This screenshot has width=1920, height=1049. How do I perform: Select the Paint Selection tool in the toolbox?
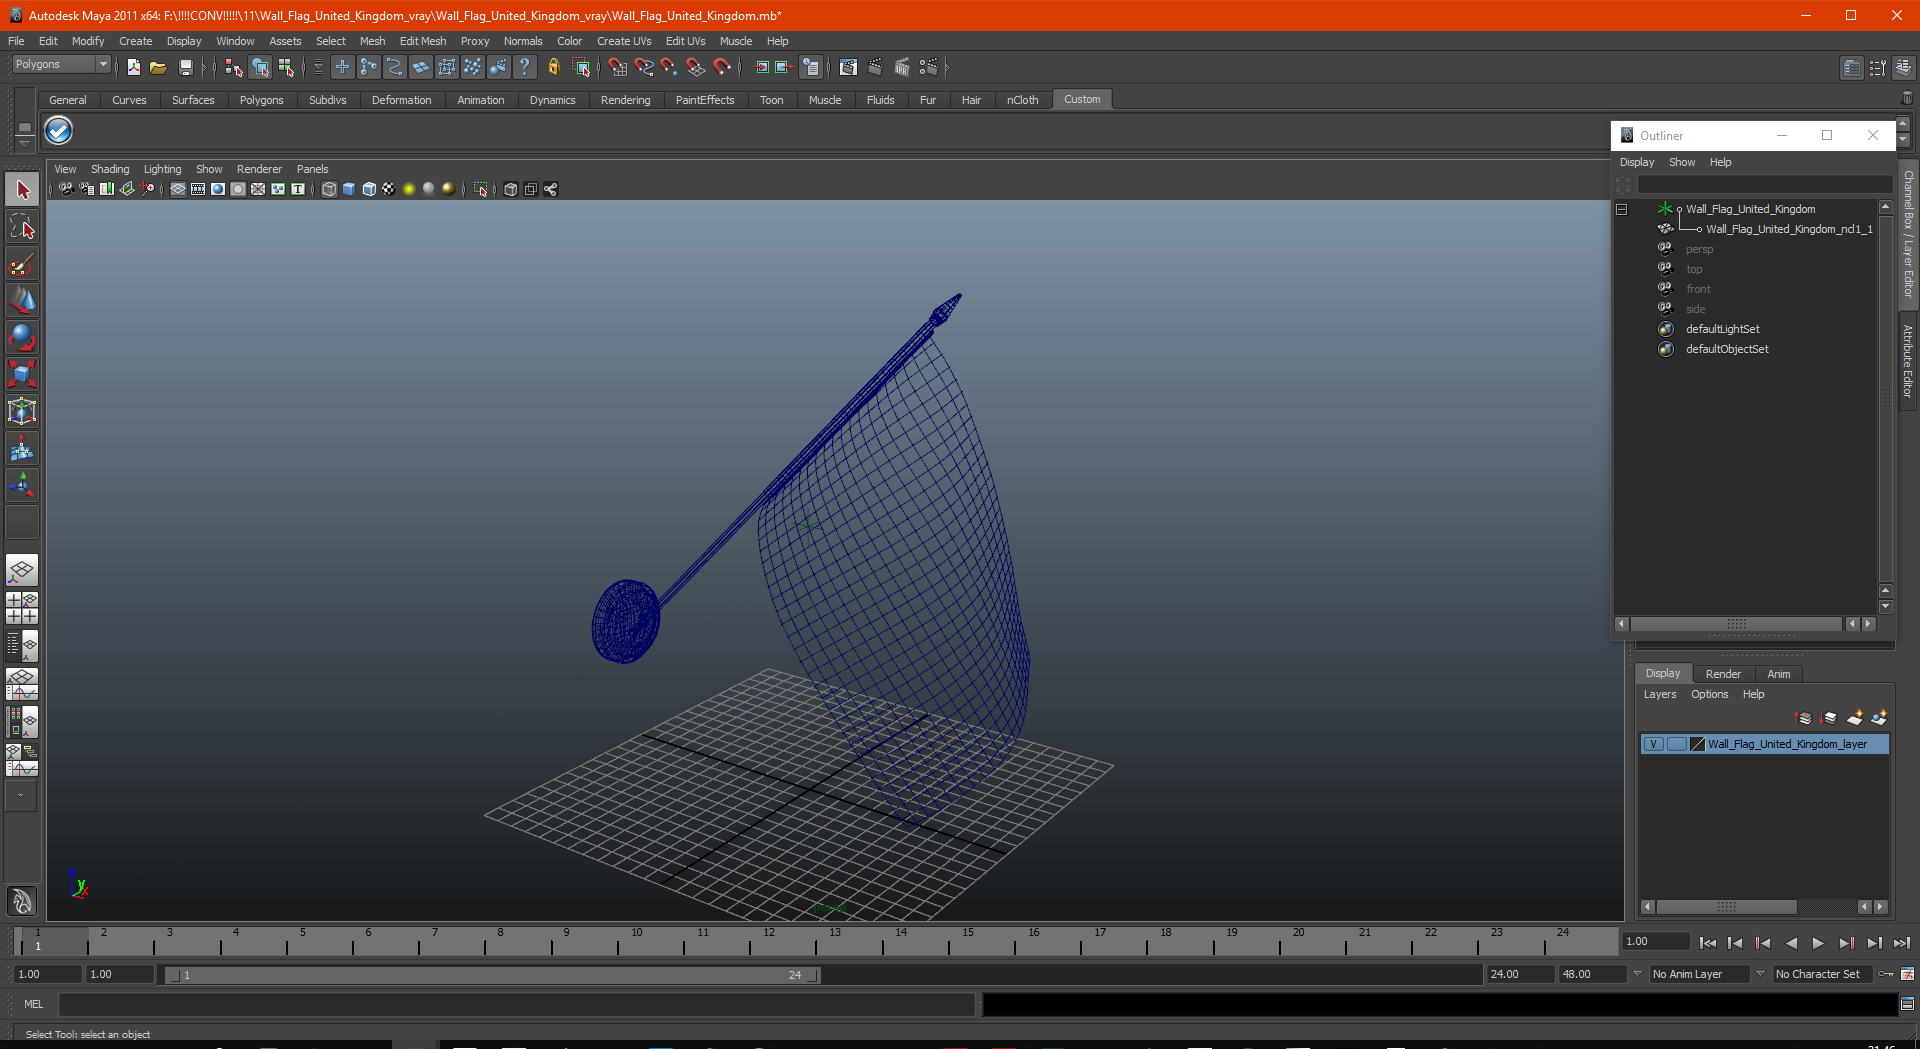click(22, 264)
